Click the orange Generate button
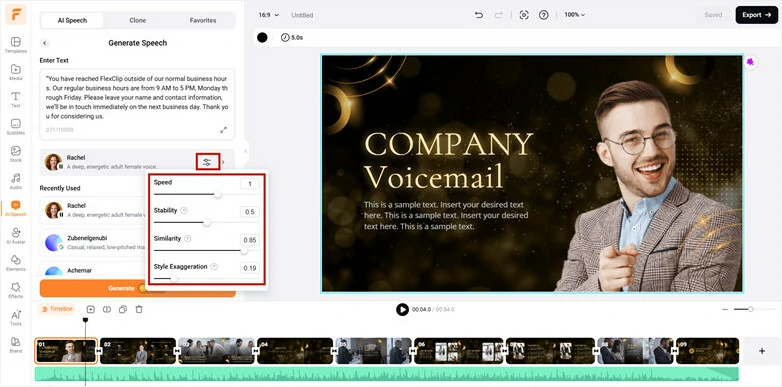The width and height of the screenshot is (782, 387). (138, 288)
